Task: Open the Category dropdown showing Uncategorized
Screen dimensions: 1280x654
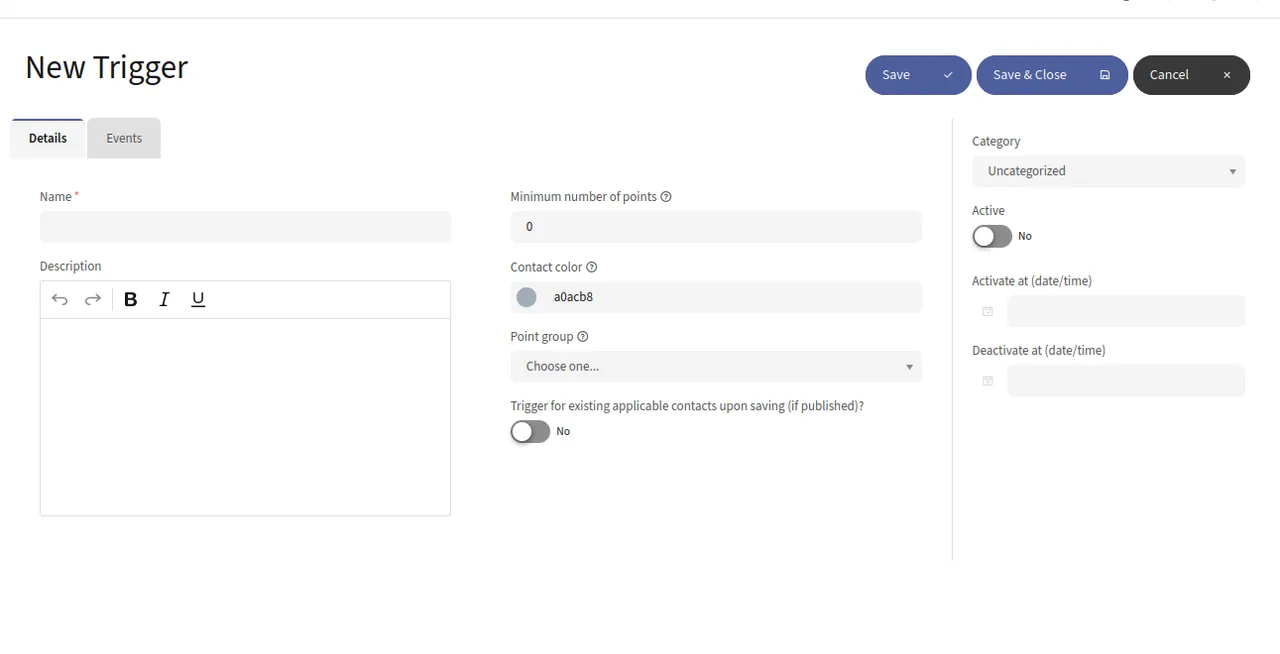Action: [1108, 171]
